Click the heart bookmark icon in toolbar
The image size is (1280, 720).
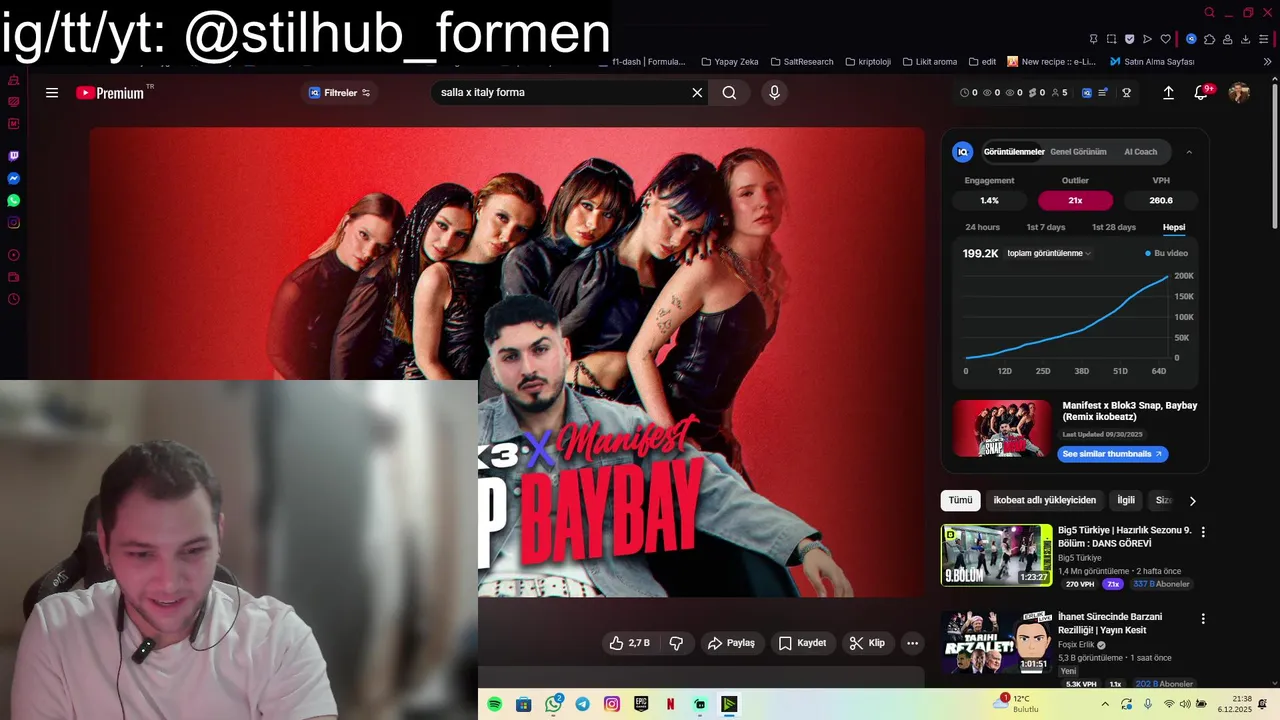click(1165, 39)
